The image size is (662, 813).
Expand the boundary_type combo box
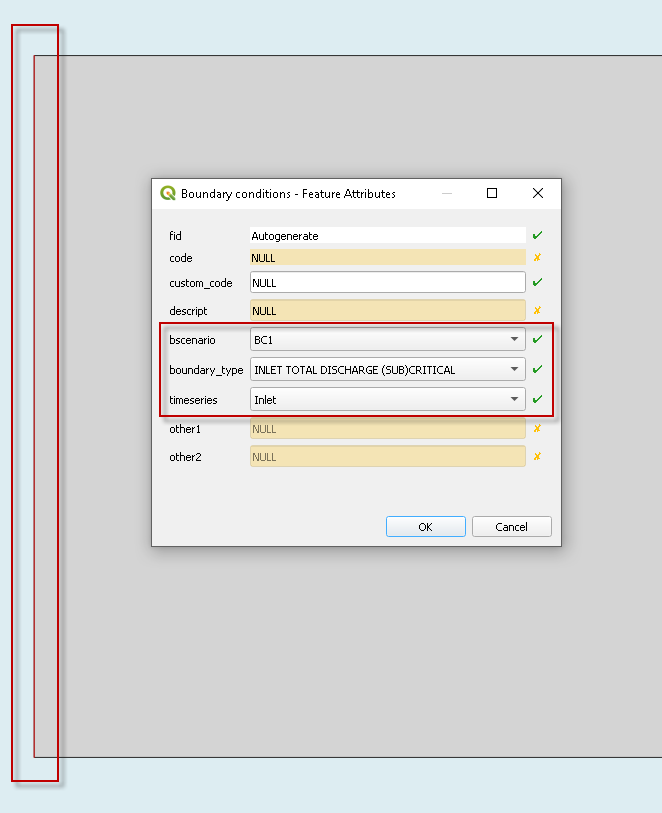pos(387,369)
